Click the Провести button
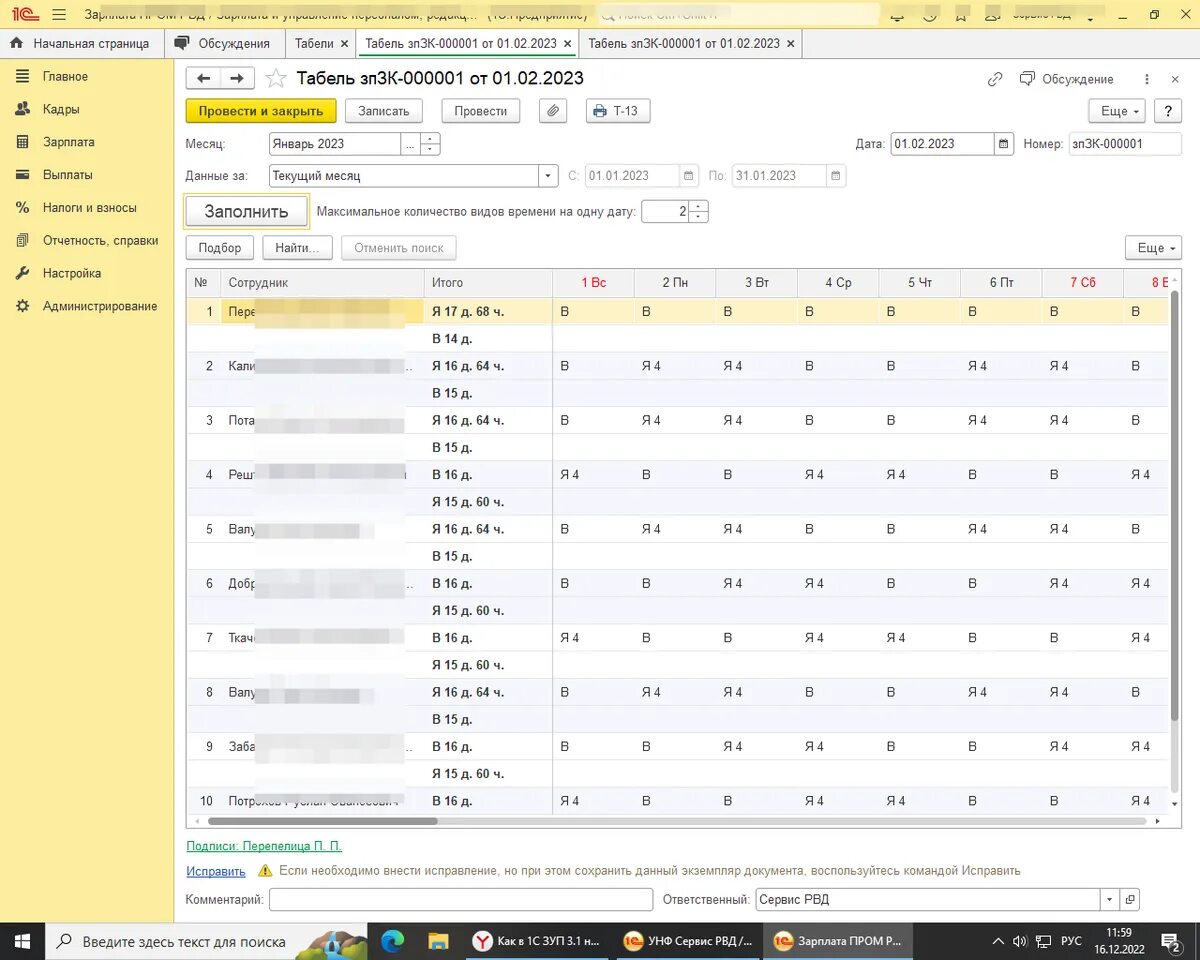Screen dimensions: 1200x960 481,111
